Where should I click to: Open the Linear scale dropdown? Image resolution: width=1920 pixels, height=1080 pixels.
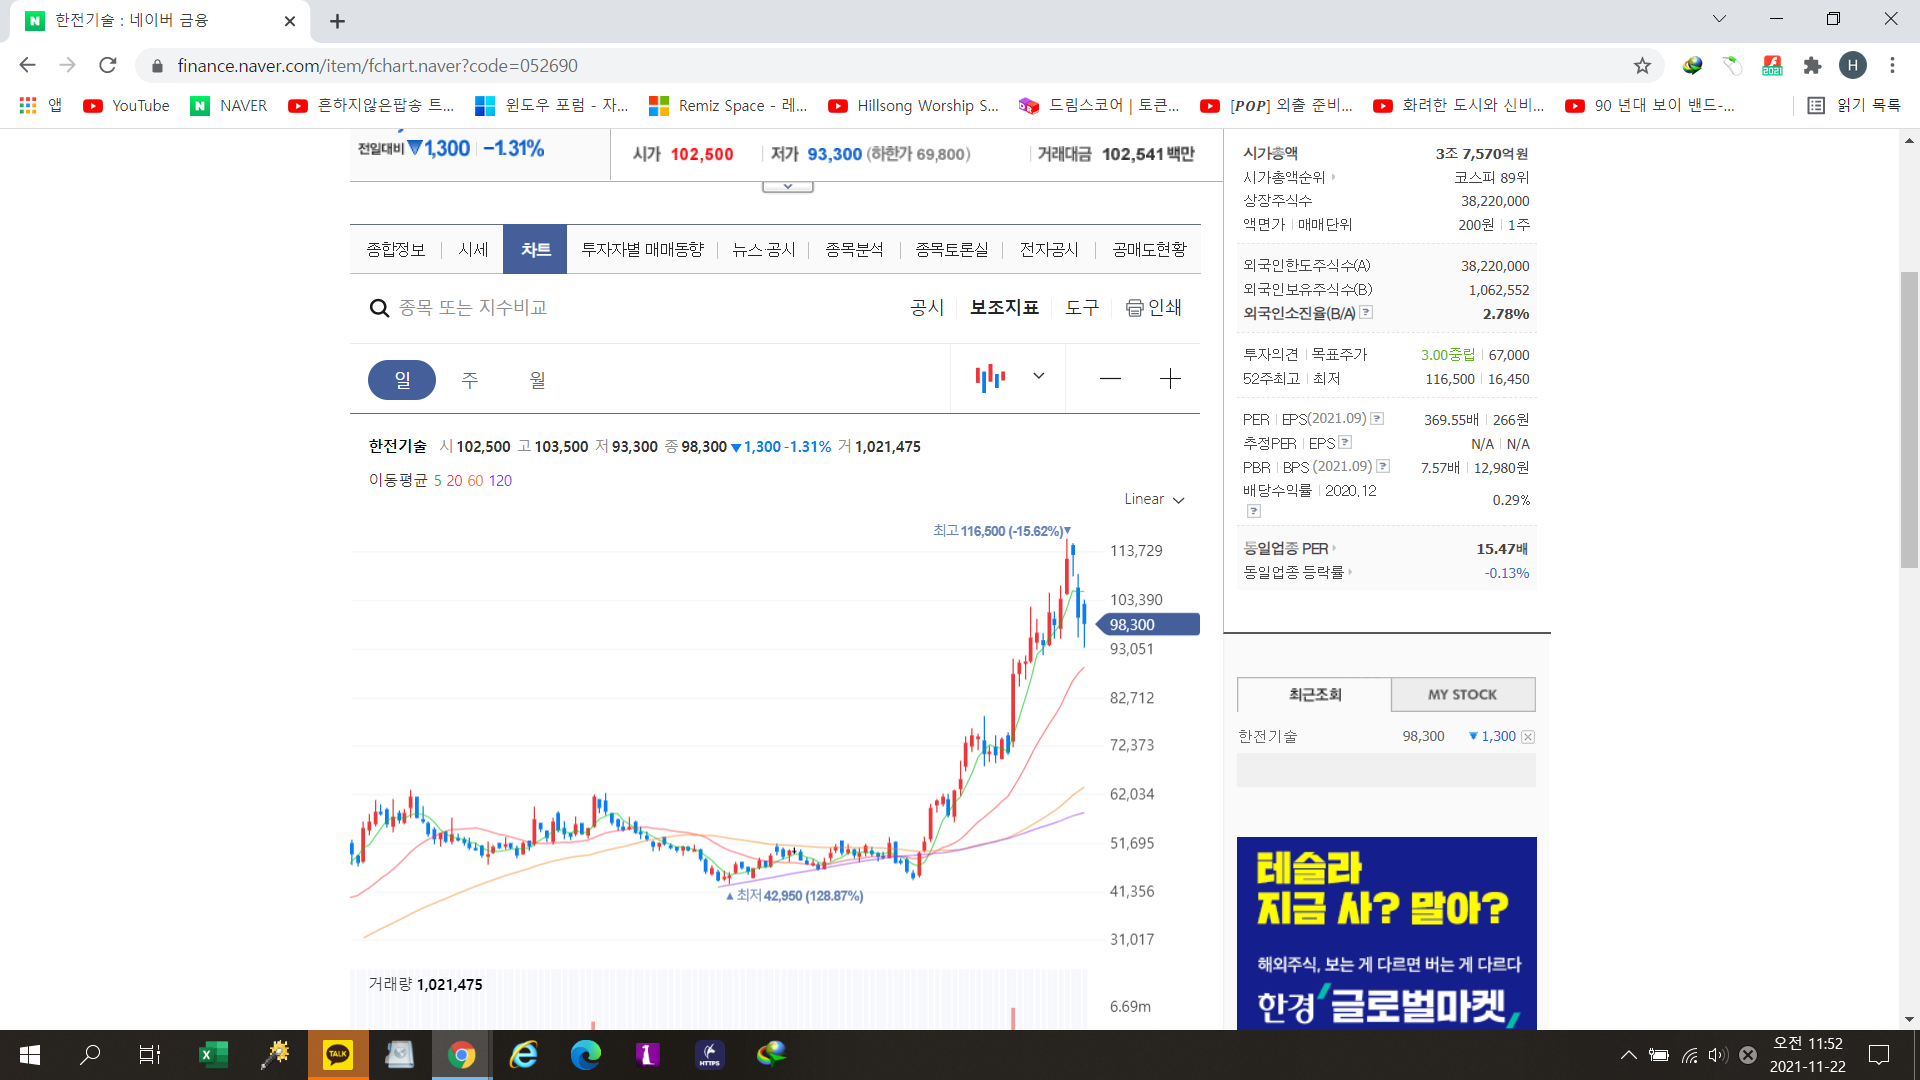1154,499
